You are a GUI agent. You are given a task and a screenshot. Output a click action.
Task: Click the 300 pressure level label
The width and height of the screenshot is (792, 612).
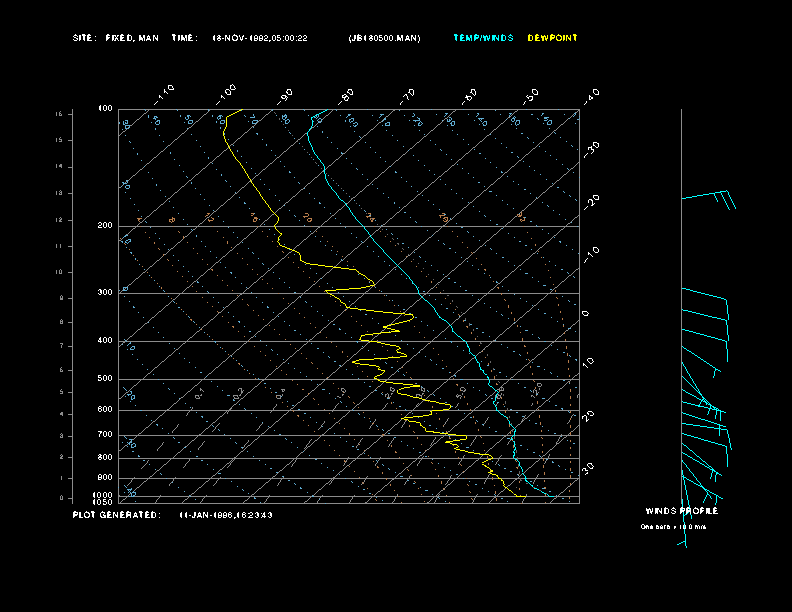(105, 293)
